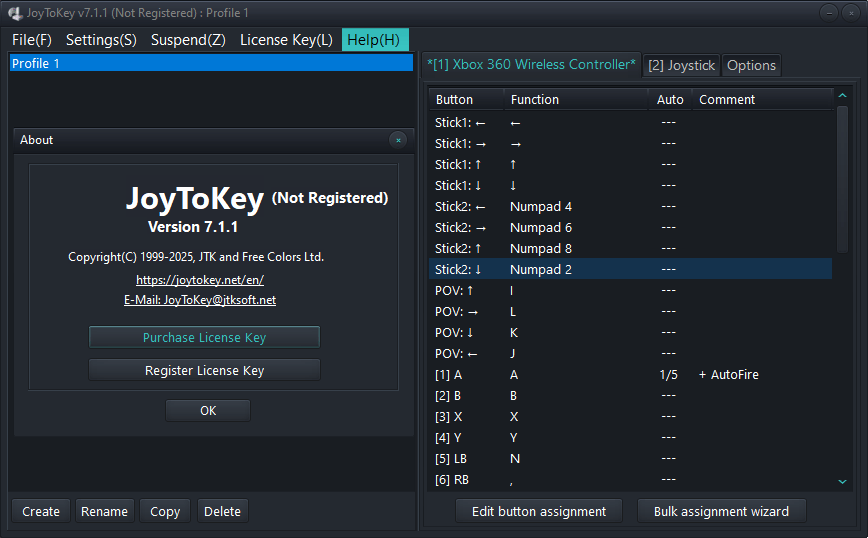Image resolution: width=868 pixels, height=538 pixels.
Task: Confirm About dialog with OK
Action: [208, 411]
